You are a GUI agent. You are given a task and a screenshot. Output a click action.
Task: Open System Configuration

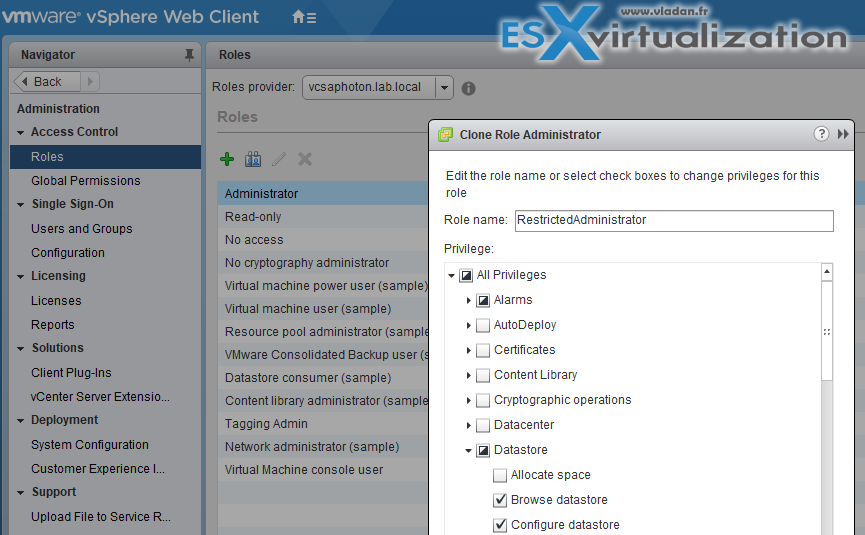[x=90, y=445]
